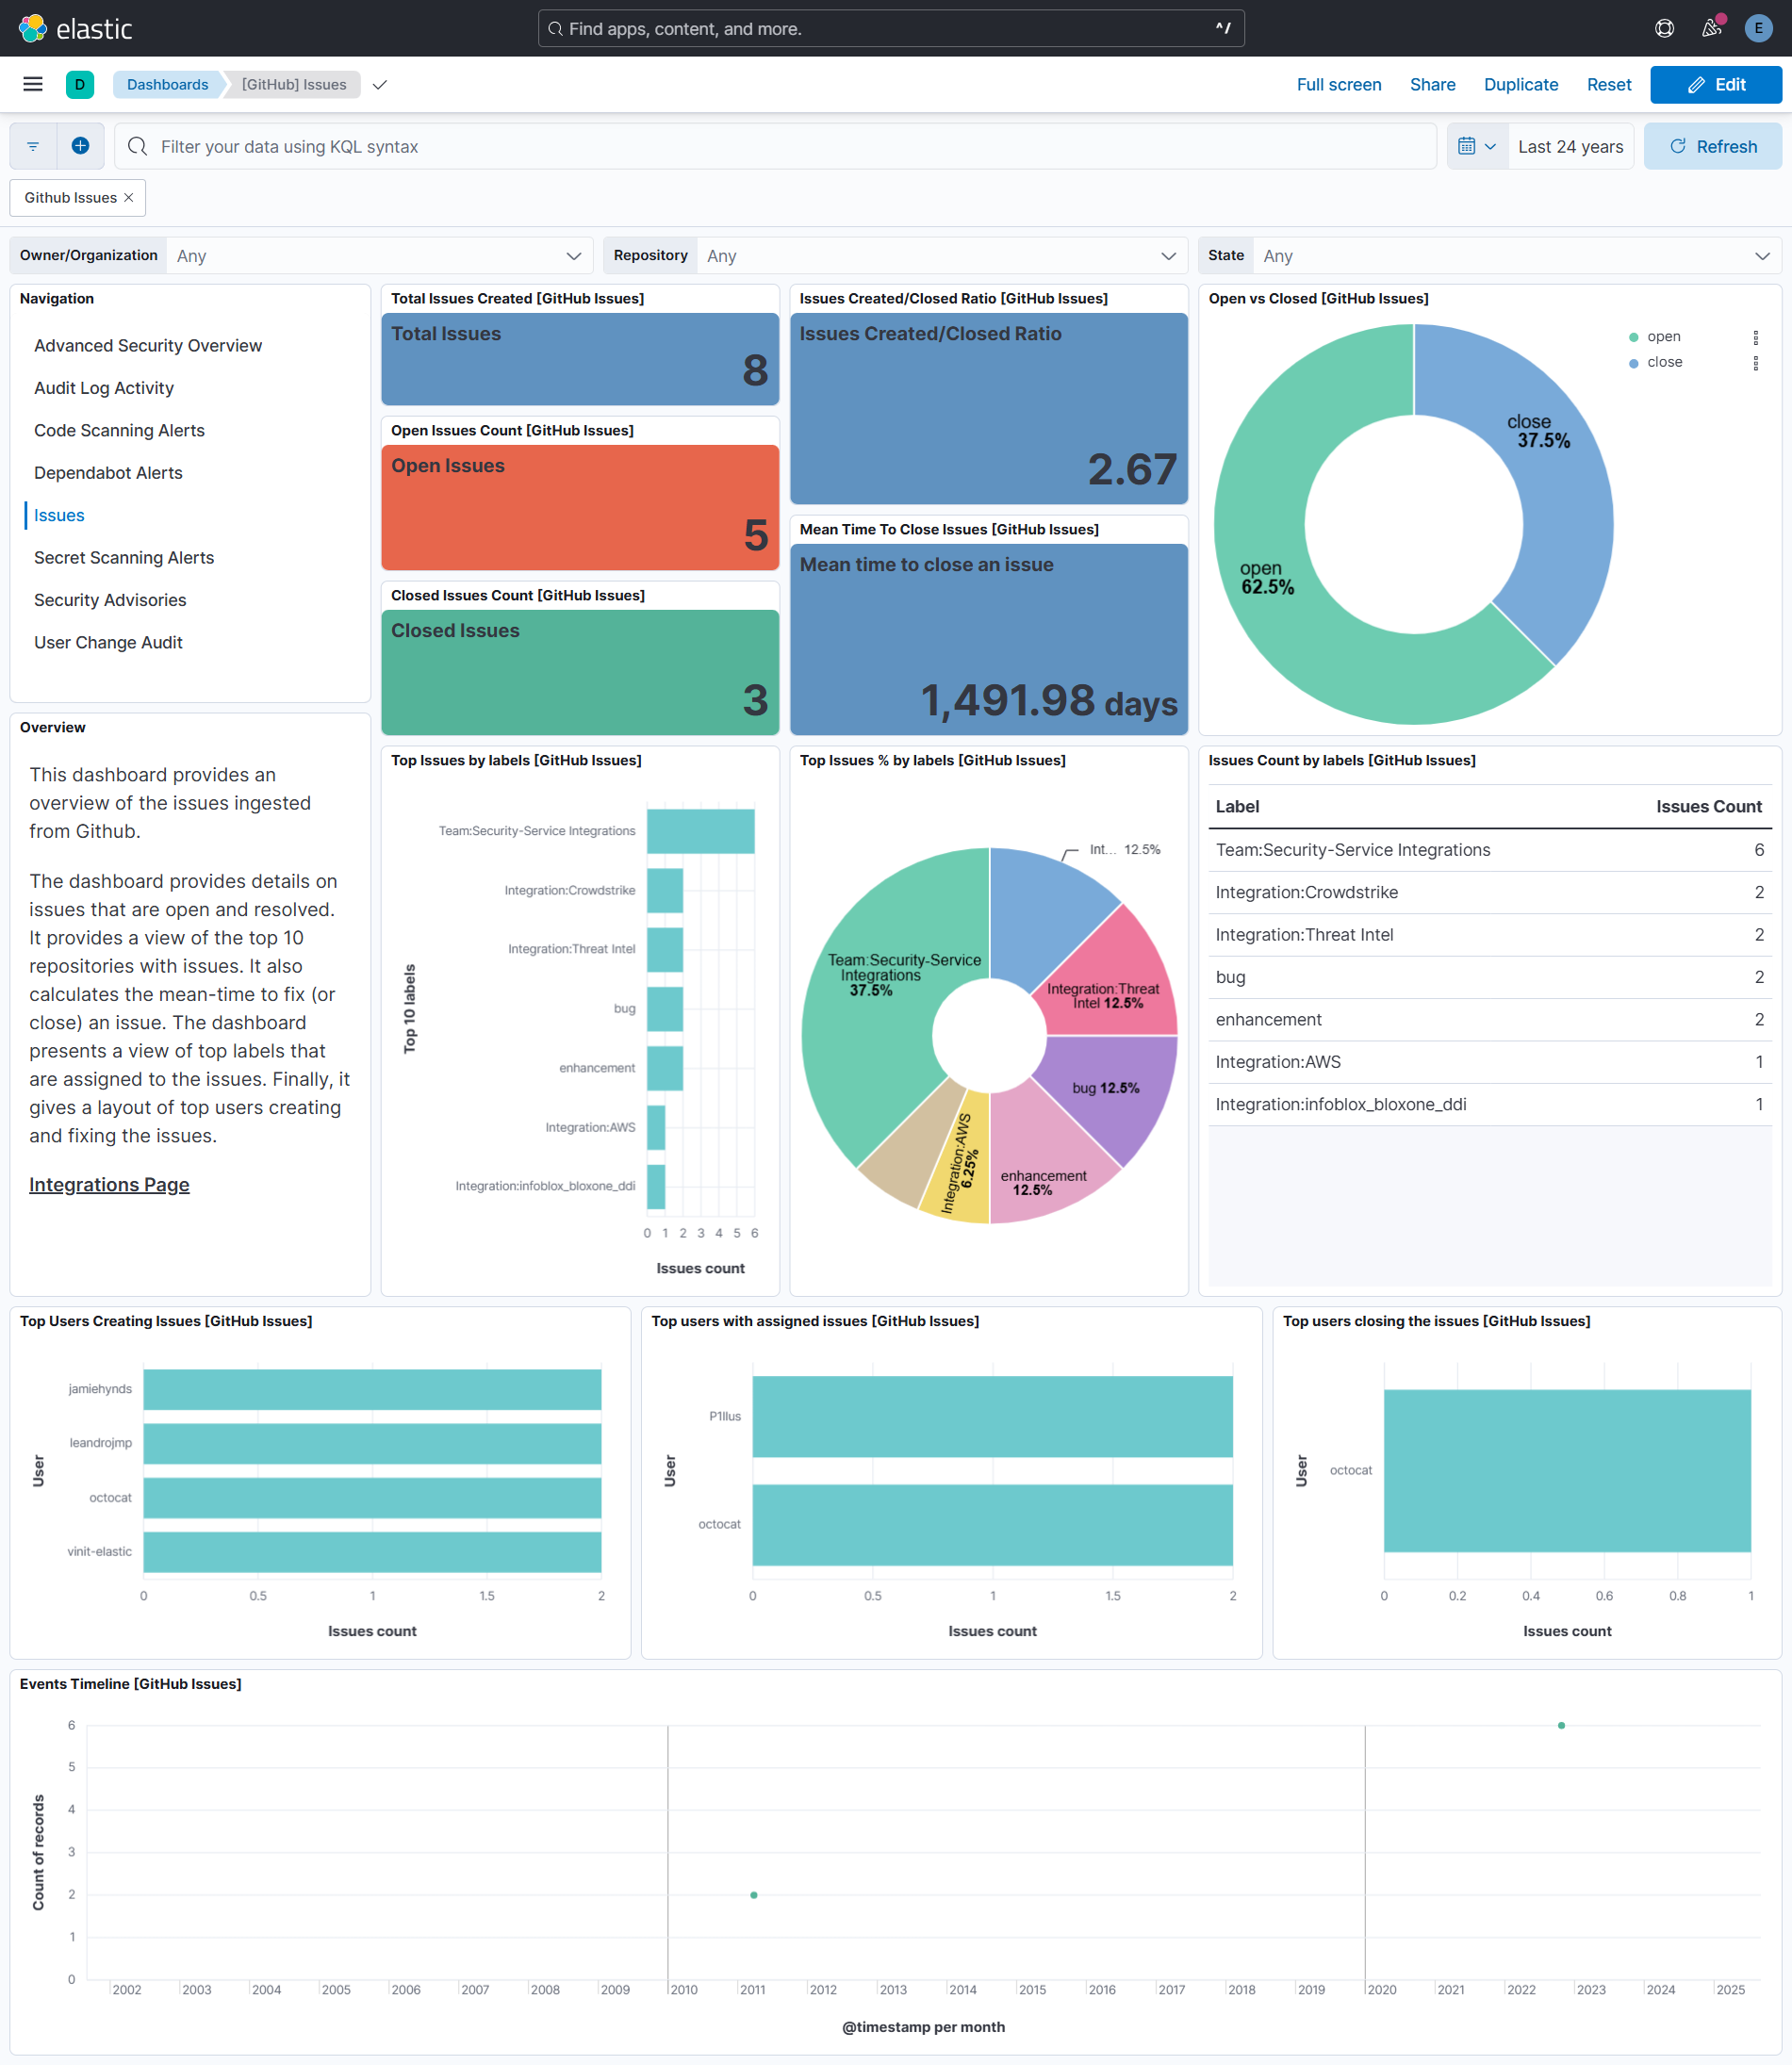Open the Repository dropdown
The width and height of the screenshot is (1792, 2065).
[1168, 255]
